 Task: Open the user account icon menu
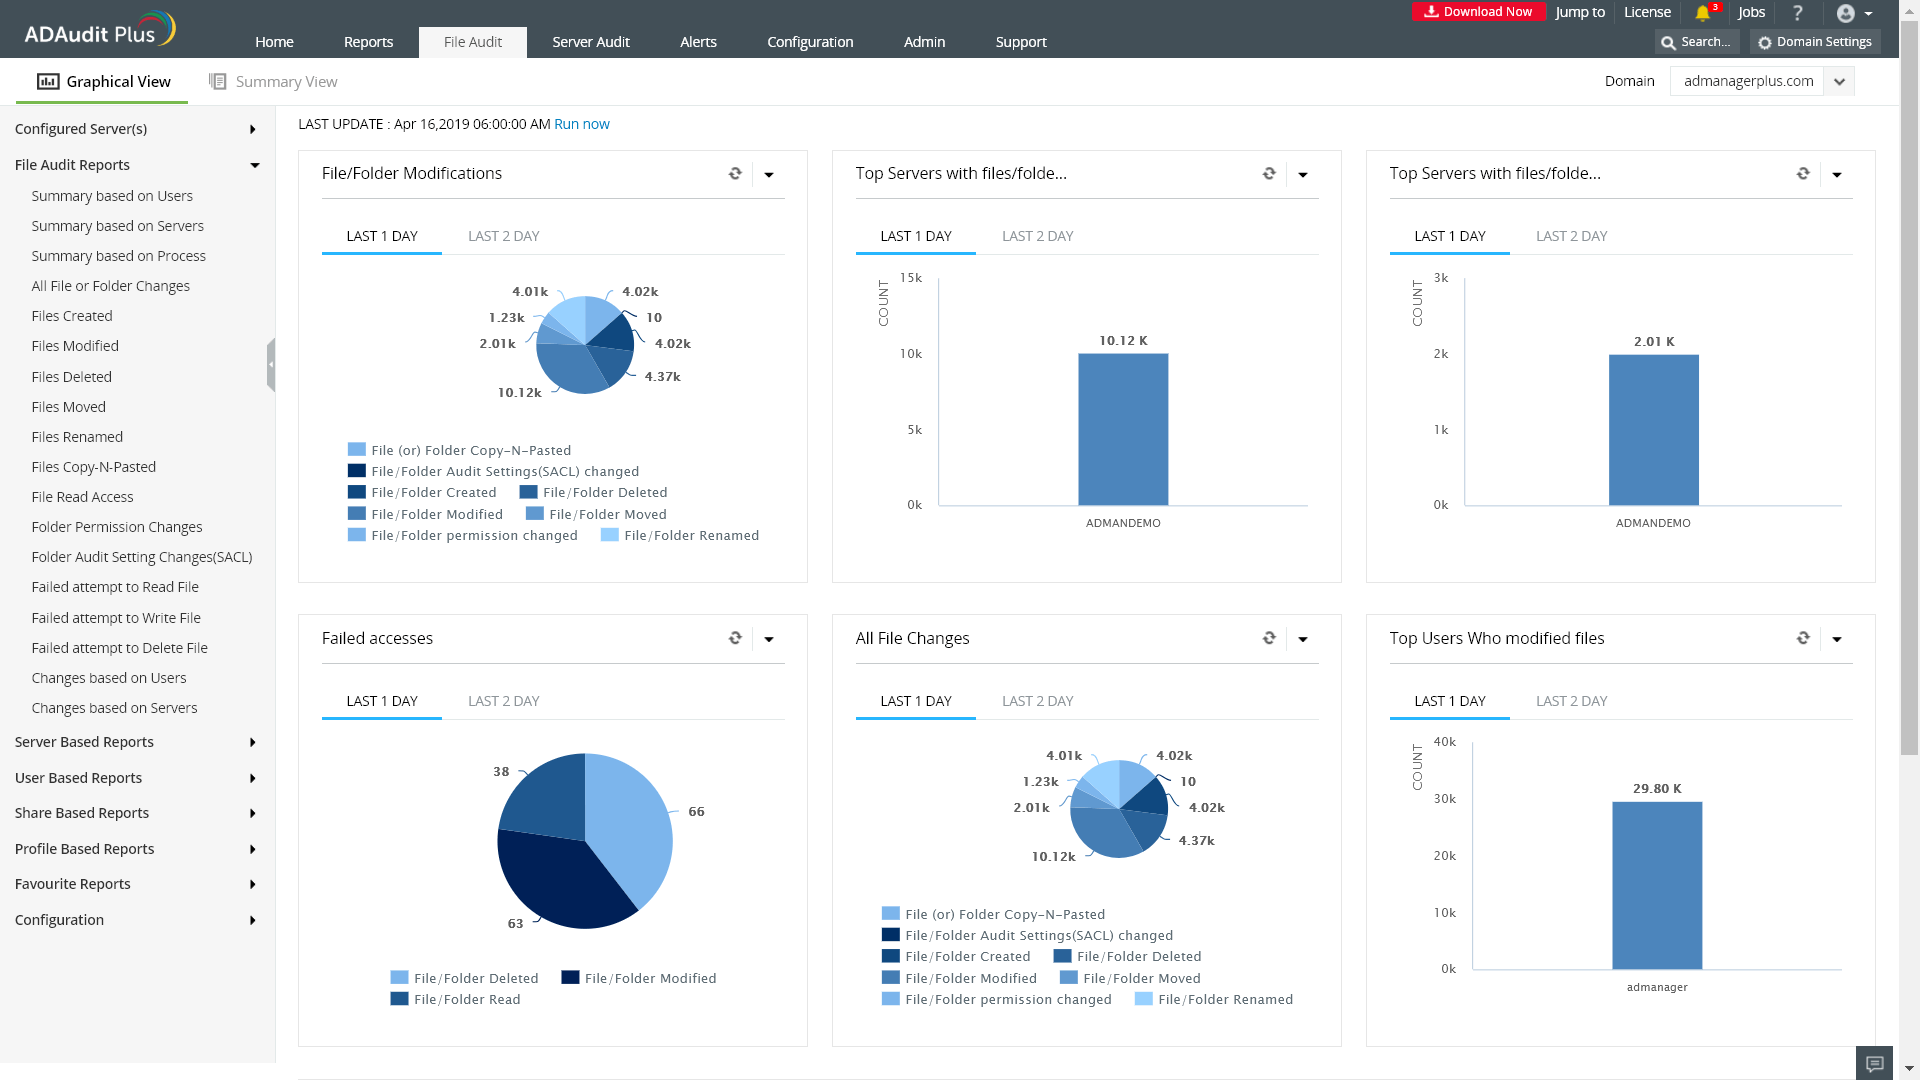tap(1846, 13)
